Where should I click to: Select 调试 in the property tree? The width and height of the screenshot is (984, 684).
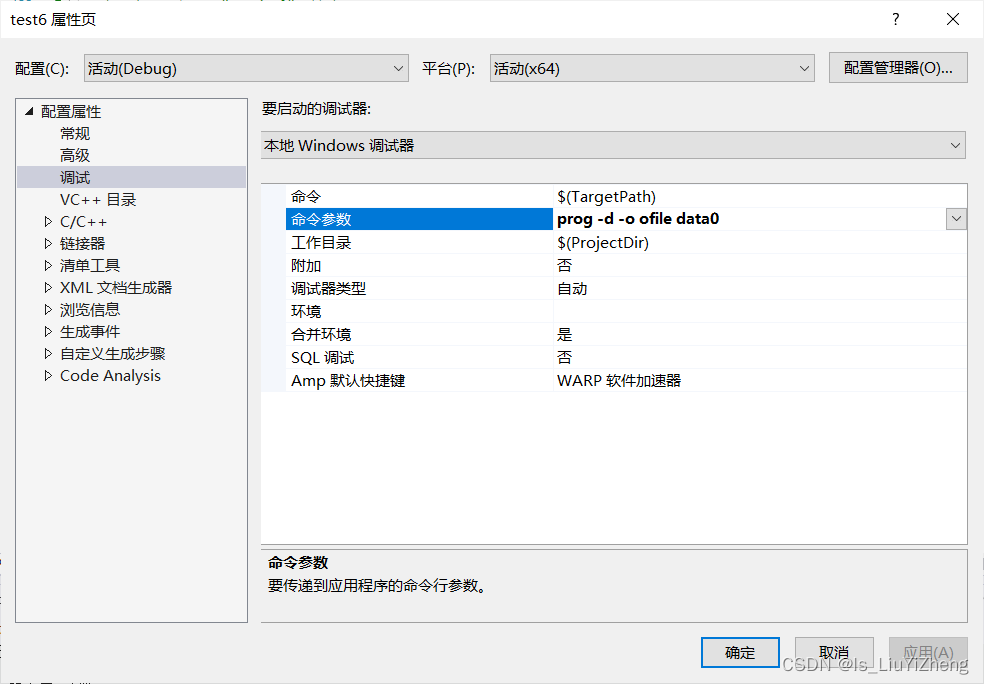click(75, 178)
